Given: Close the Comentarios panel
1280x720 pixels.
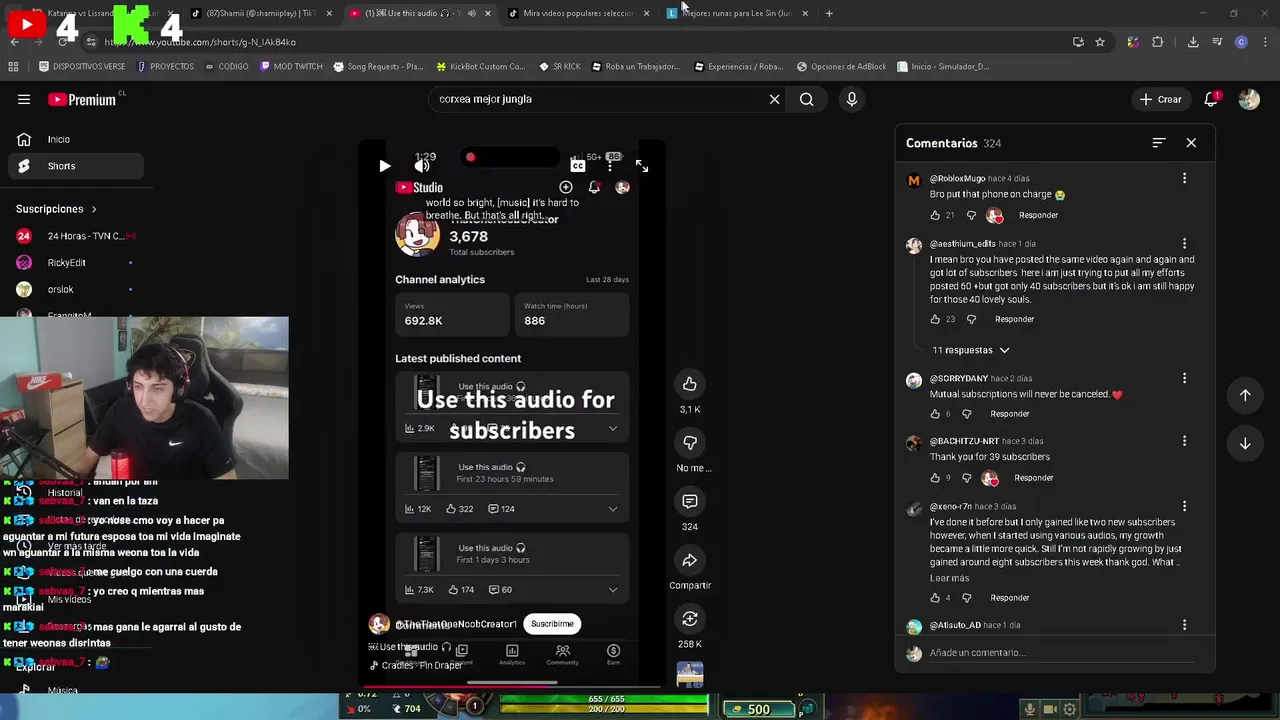Looking at the screenshot, I should [1191, 143].
